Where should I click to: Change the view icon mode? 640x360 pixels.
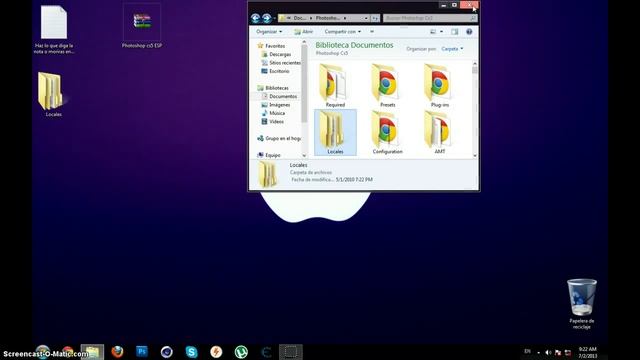point(433,31)
